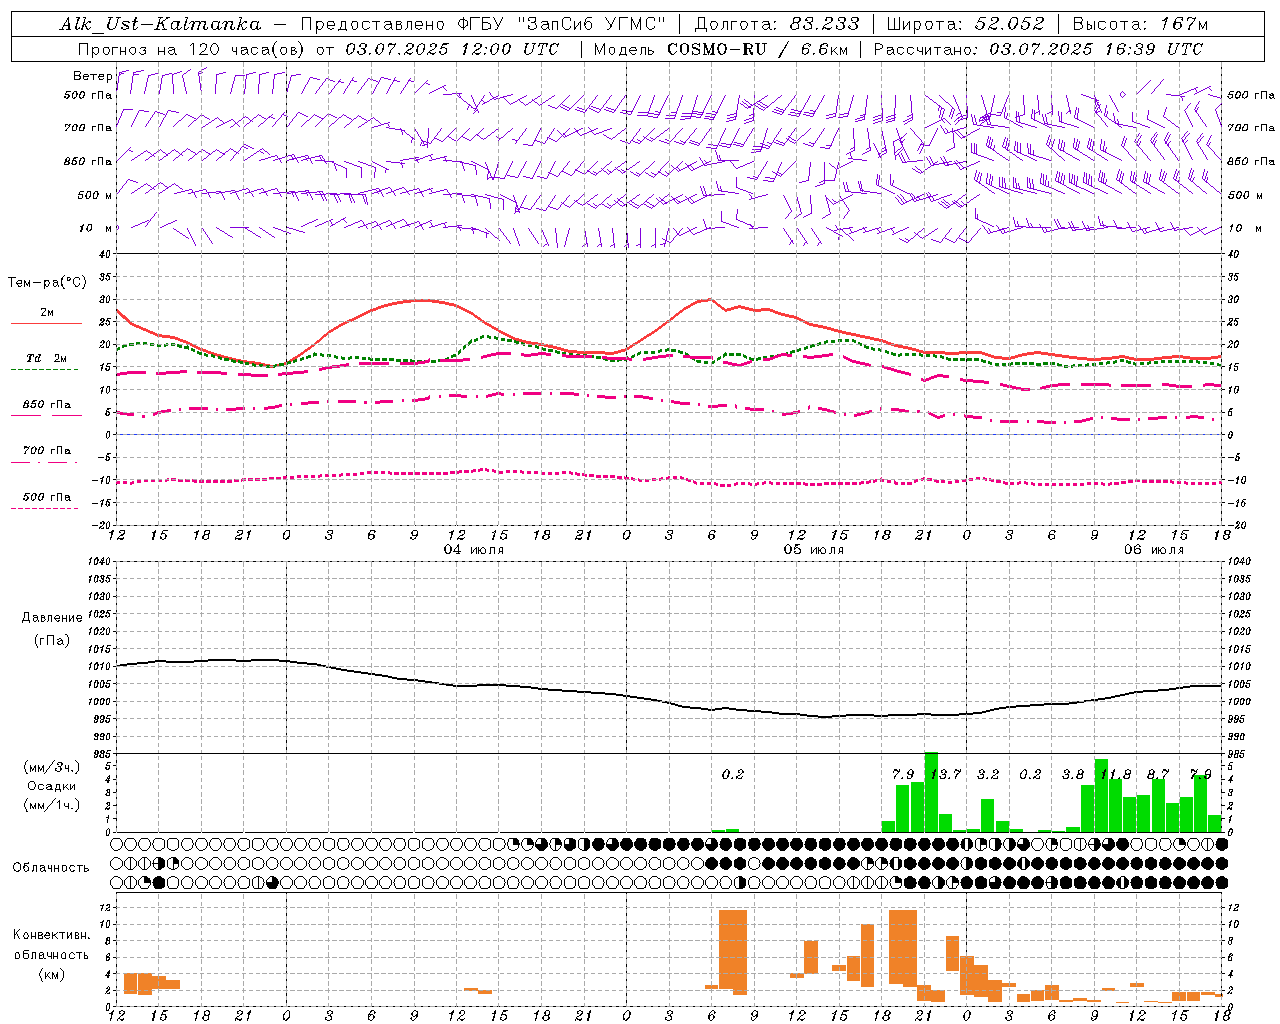Click the precipitation value 3.8

coord(1073,775)
